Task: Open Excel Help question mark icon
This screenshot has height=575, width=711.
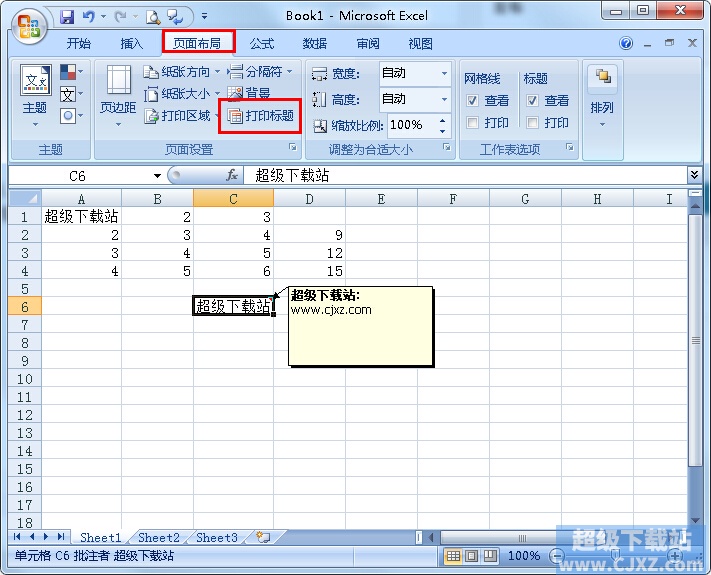Action: (626, 44)
